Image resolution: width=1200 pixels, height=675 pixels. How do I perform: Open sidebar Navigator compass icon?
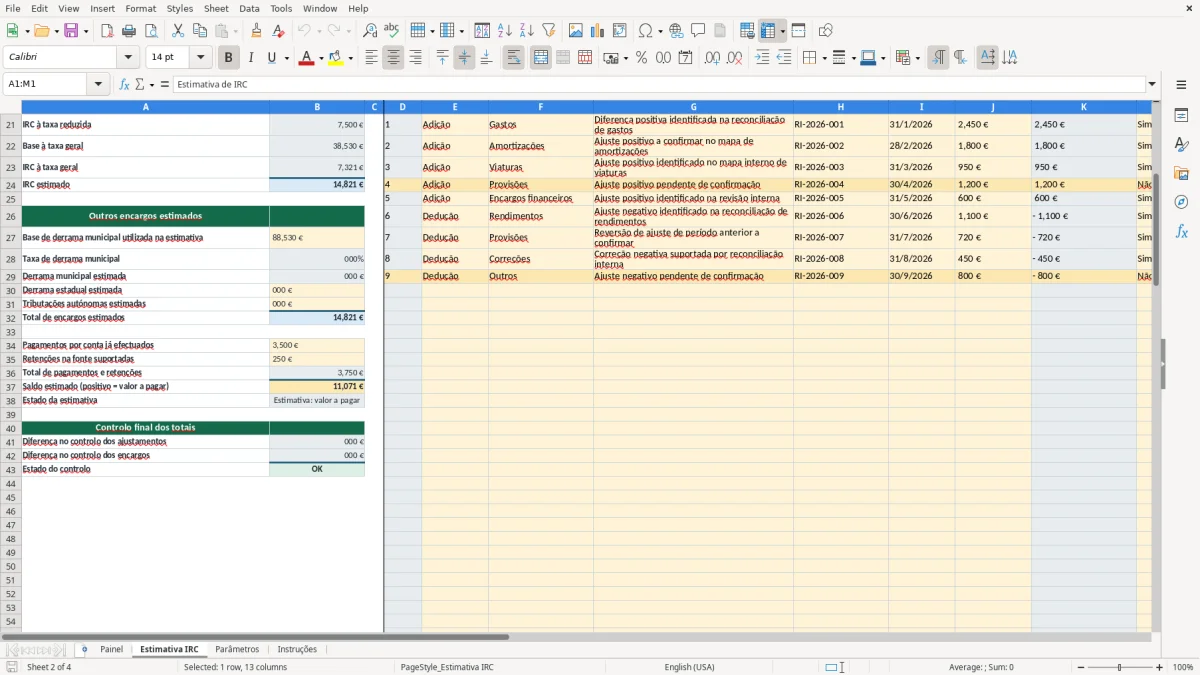pos(1181,202)
